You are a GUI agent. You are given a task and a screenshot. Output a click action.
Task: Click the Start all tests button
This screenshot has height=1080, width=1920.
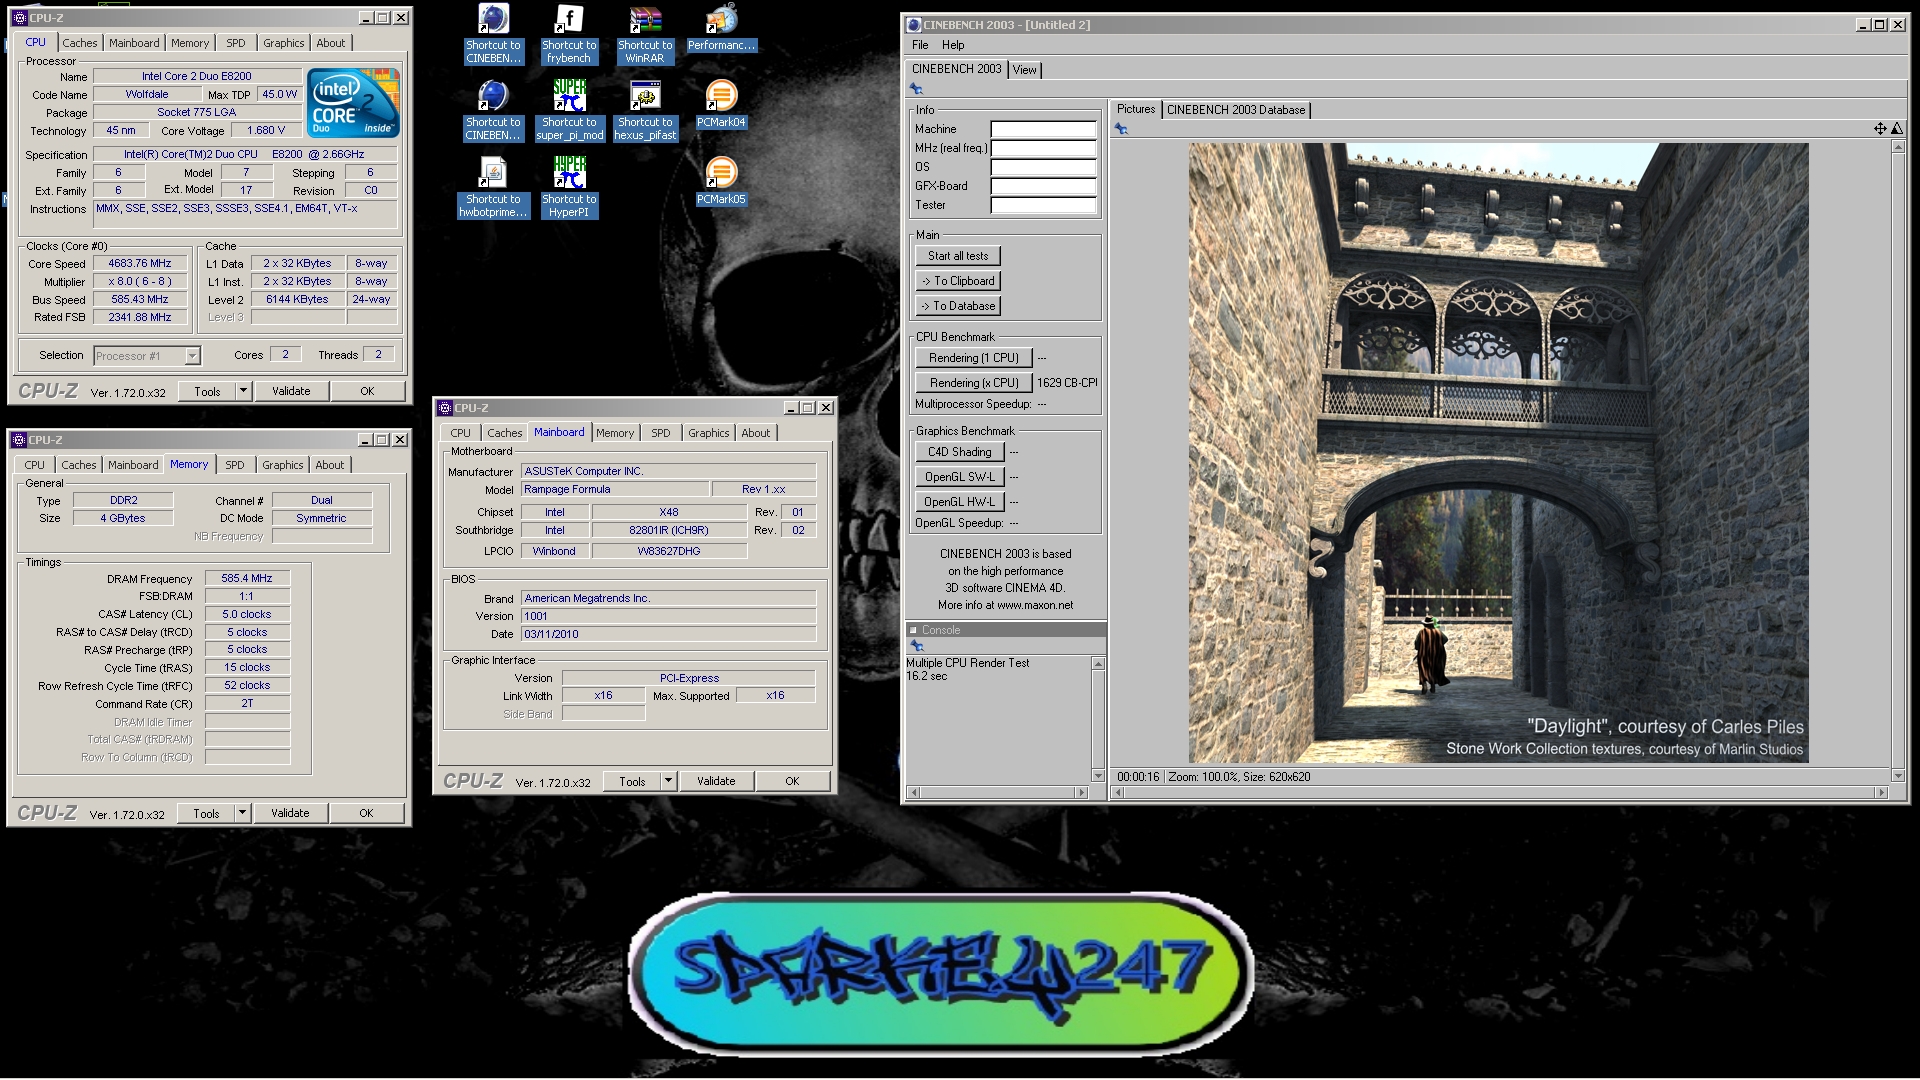click(x=958, y=256)
